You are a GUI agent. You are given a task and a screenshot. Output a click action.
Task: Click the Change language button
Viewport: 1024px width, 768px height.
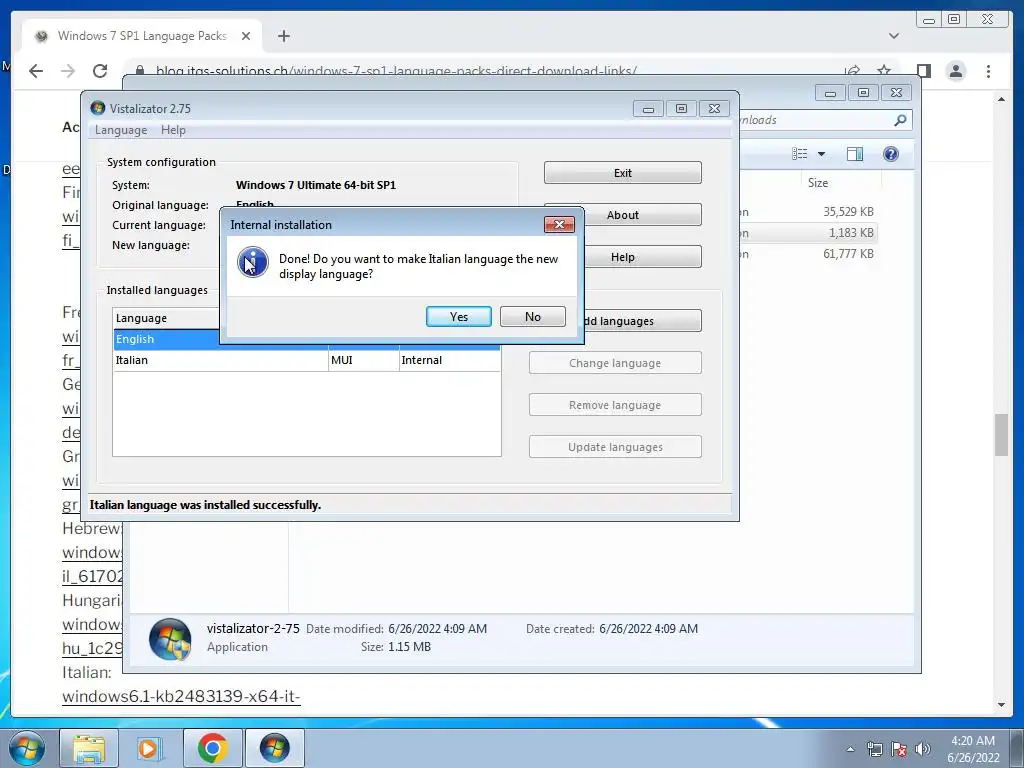(x=615, y=363)
